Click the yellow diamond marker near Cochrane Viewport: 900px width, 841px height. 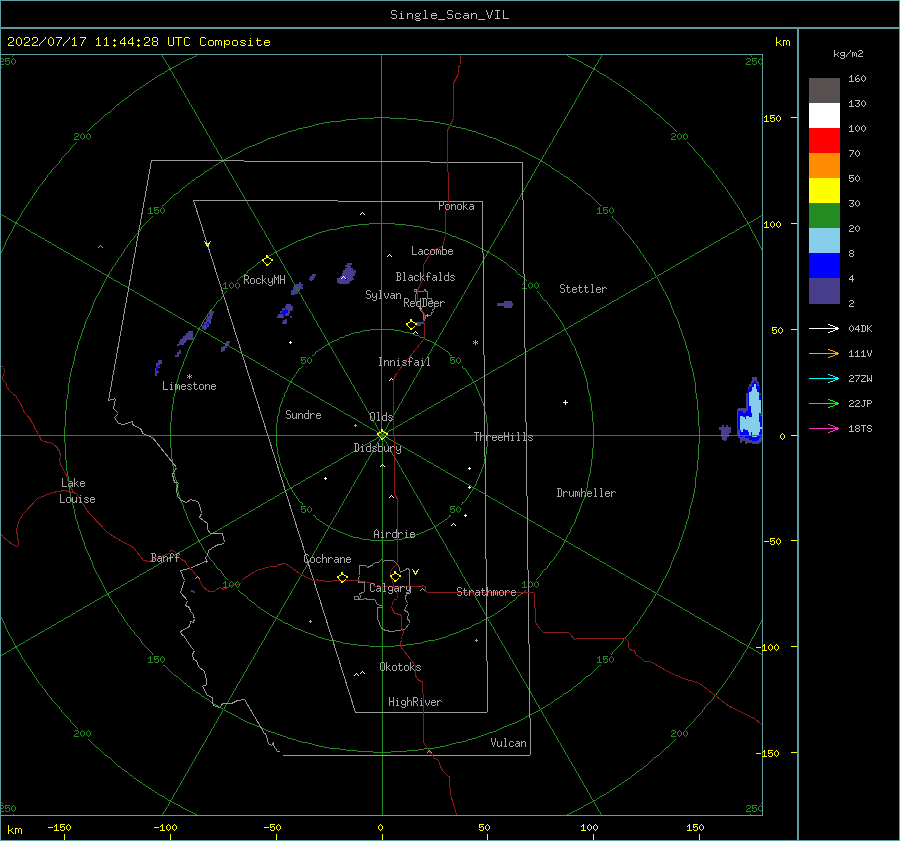click(x=343, y=577)
